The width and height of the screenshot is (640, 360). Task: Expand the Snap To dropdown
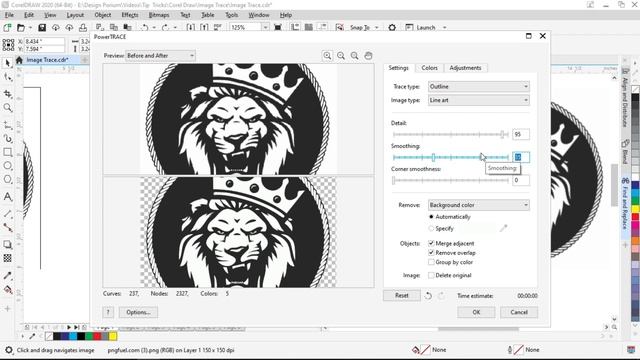tap(376, 27)
